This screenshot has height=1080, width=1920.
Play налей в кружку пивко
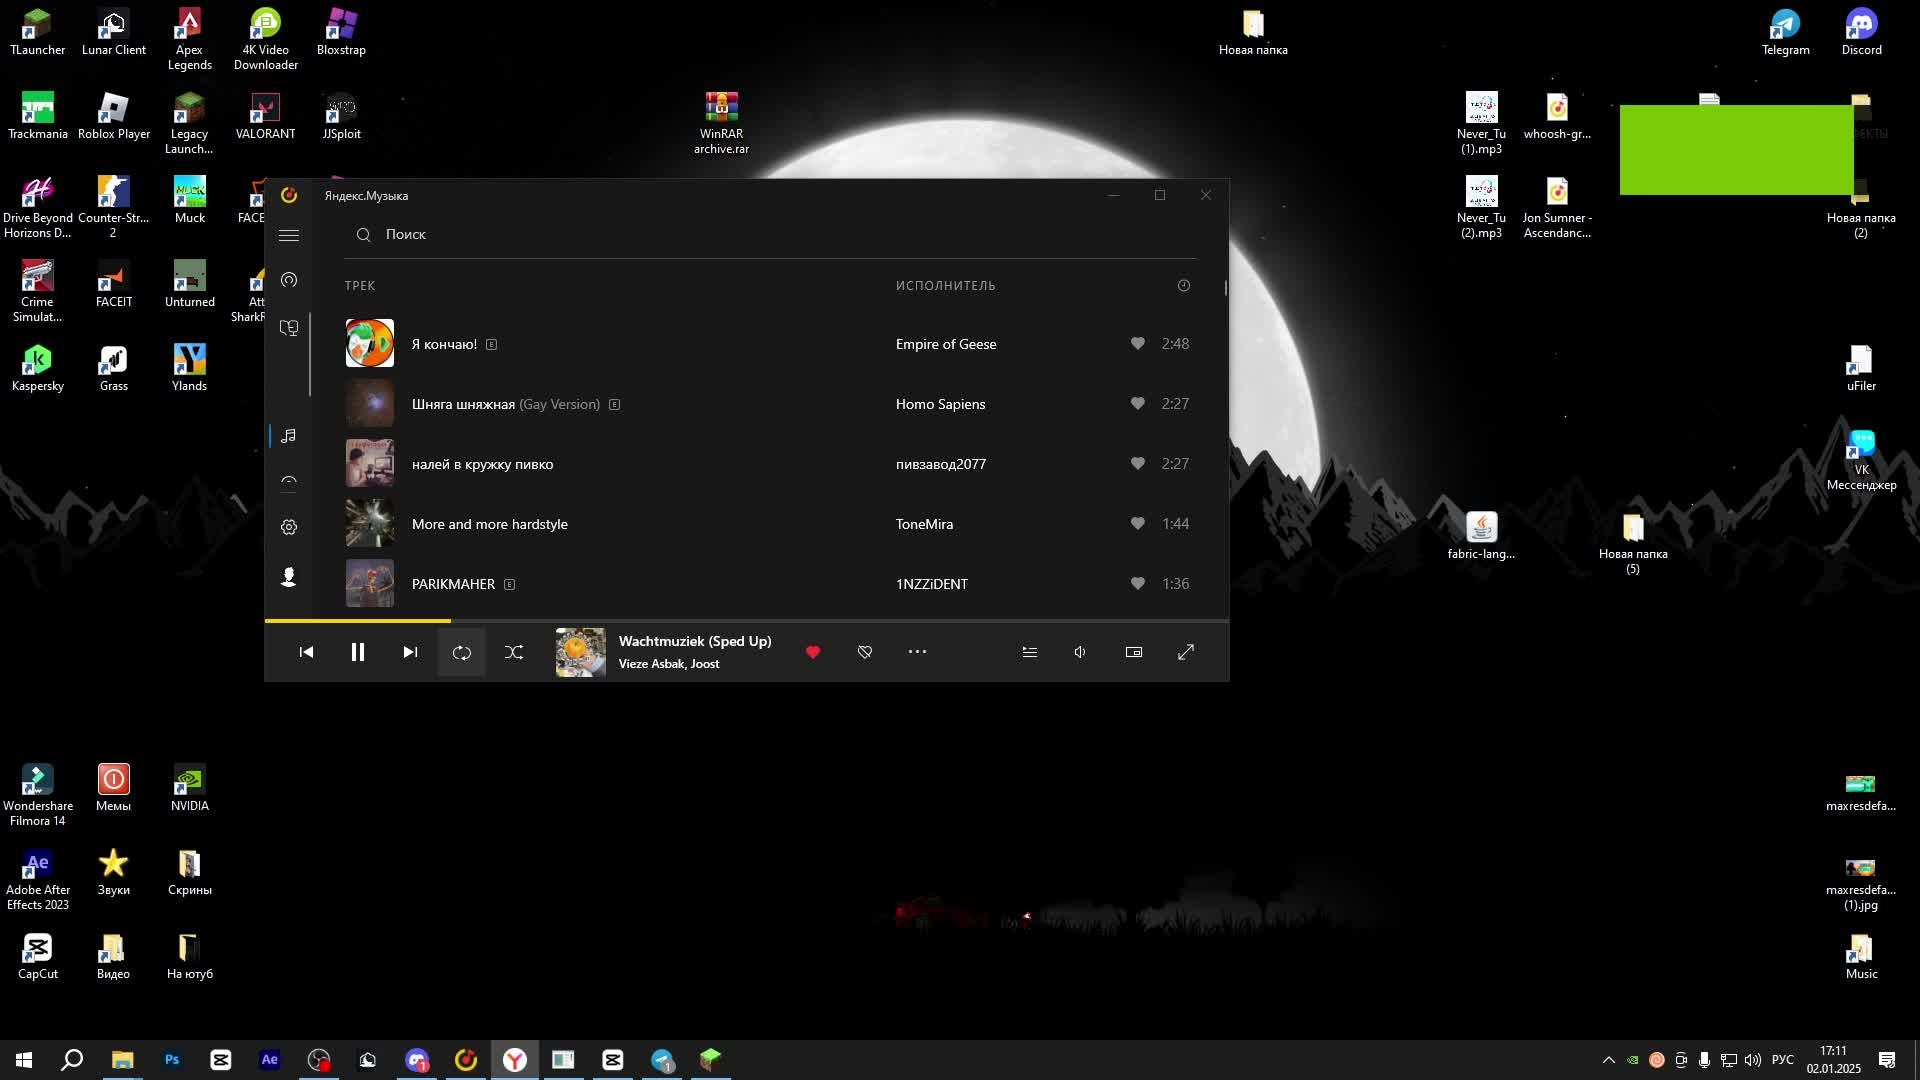(x=483, y=464)
